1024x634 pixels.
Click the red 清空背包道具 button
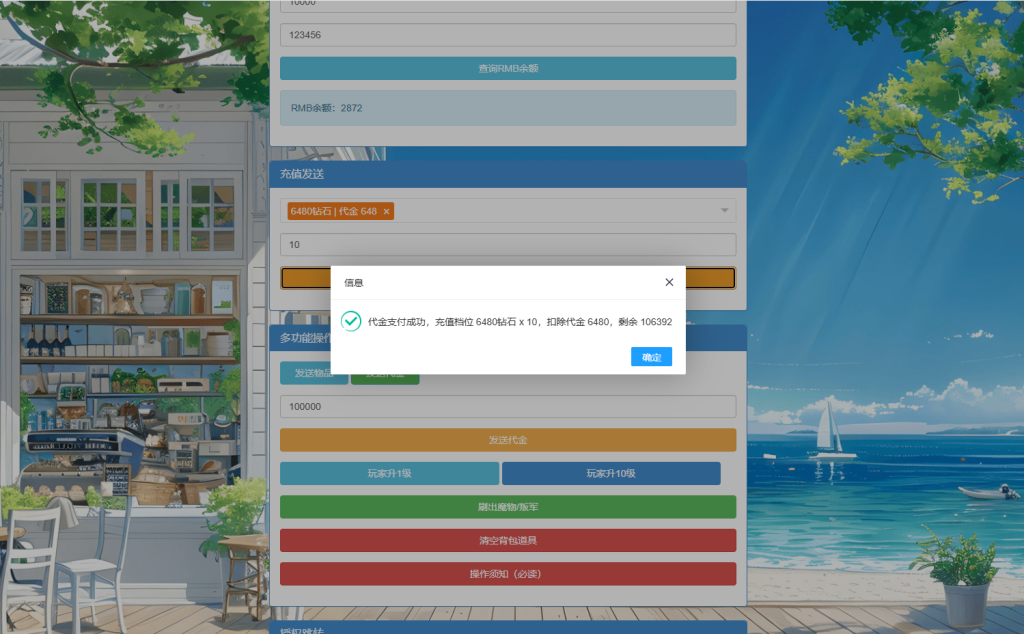(508, 540)
